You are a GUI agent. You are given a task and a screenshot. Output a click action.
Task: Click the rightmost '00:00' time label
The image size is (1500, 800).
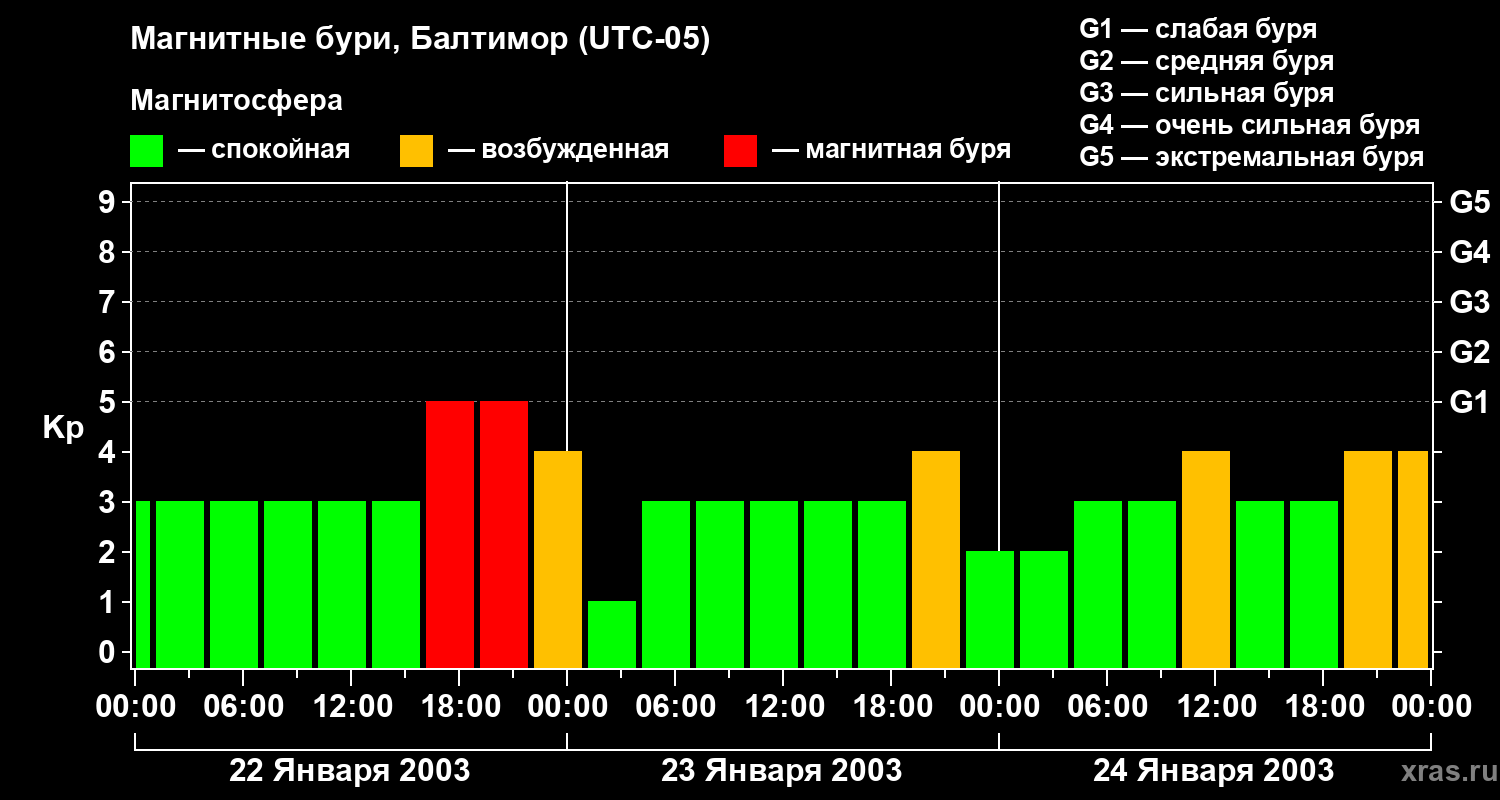tap(1431, 707)
